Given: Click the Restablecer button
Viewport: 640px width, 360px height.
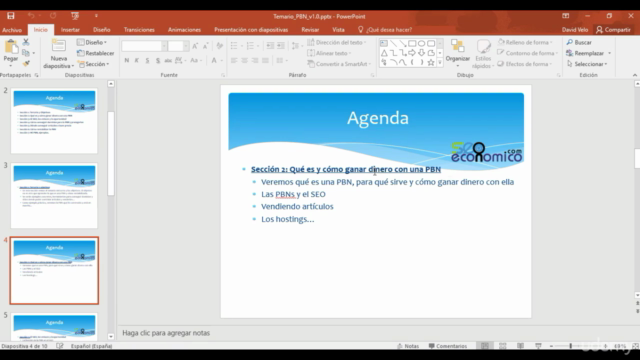Looking at the screenshot, I should point(96,53).
